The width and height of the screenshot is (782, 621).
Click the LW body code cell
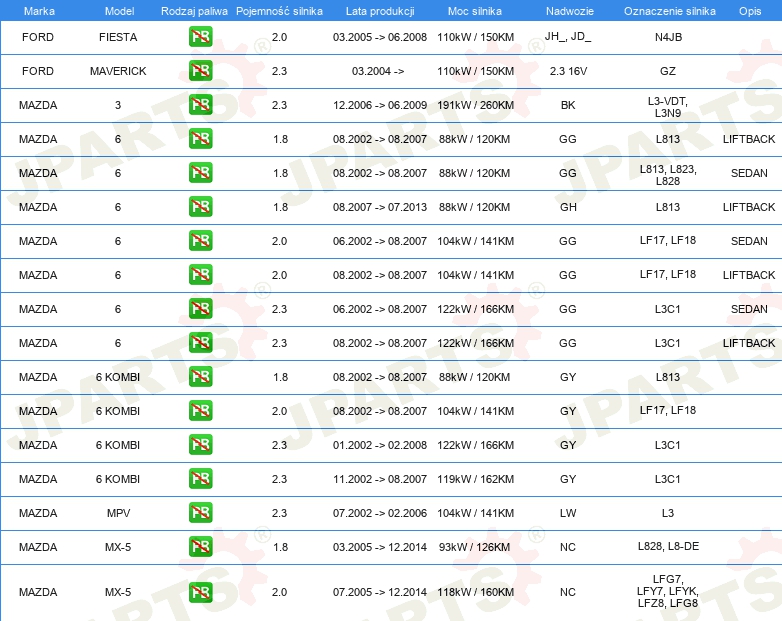pos(568,513)
